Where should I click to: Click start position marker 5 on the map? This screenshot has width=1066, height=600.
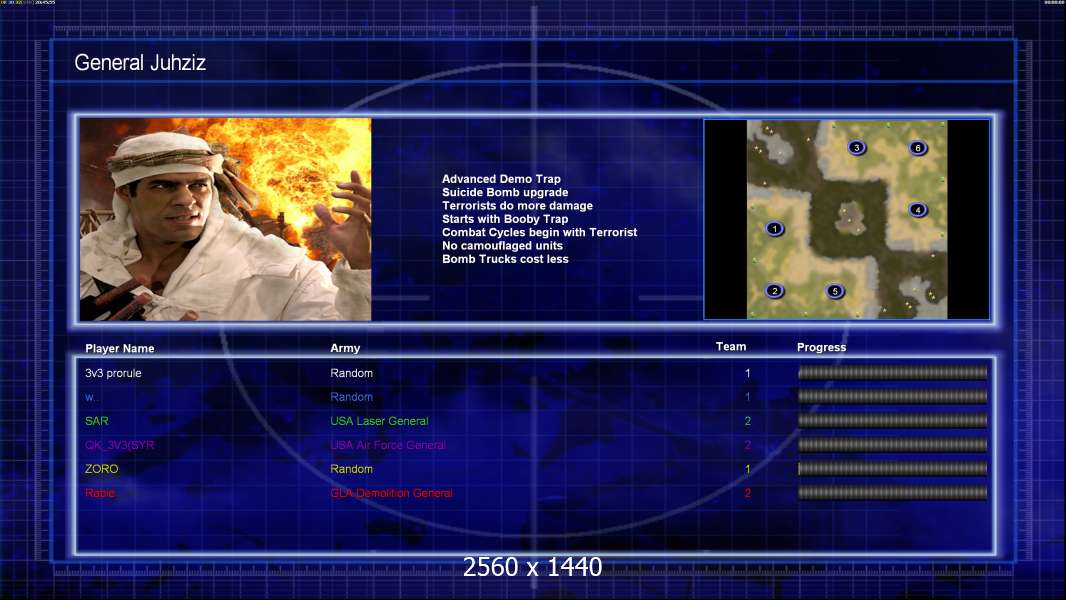pos(835,292)
